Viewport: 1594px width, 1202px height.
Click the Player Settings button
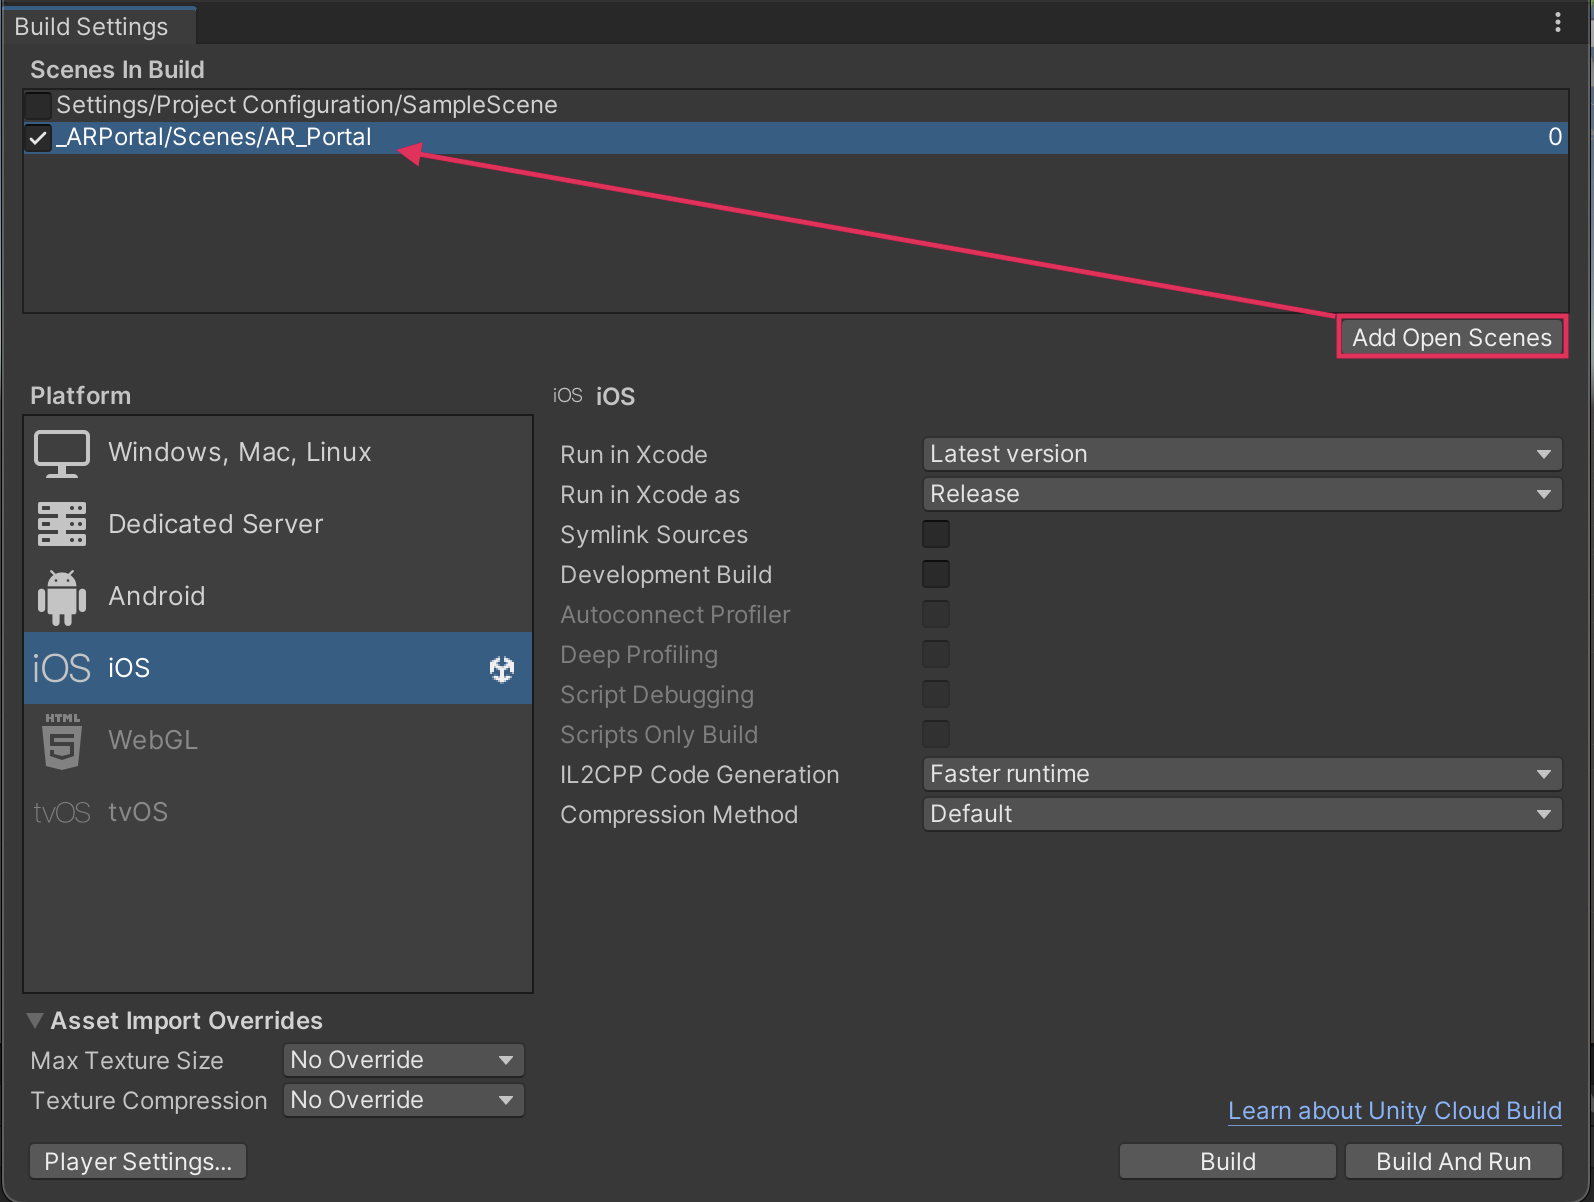[x=138, y=1162]
